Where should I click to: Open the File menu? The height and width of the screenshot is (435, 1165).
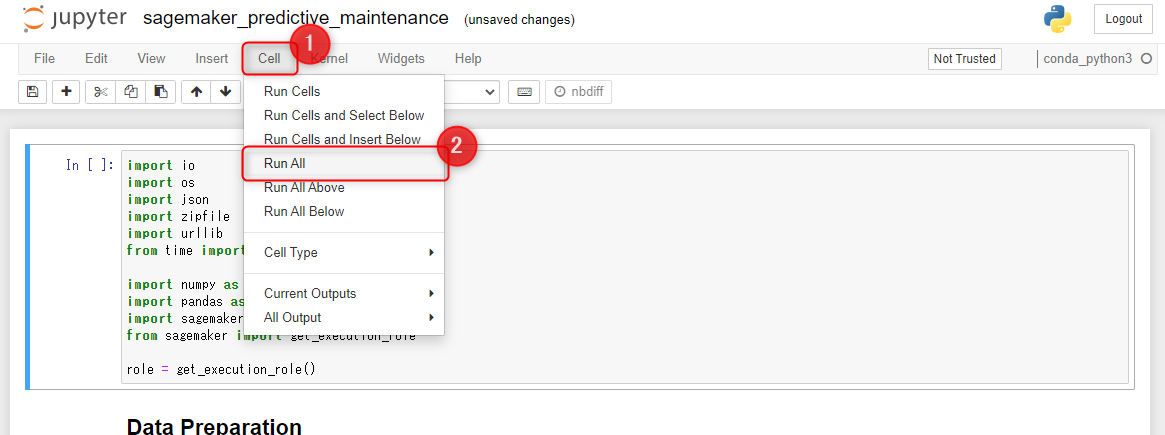tap(44, 58)
